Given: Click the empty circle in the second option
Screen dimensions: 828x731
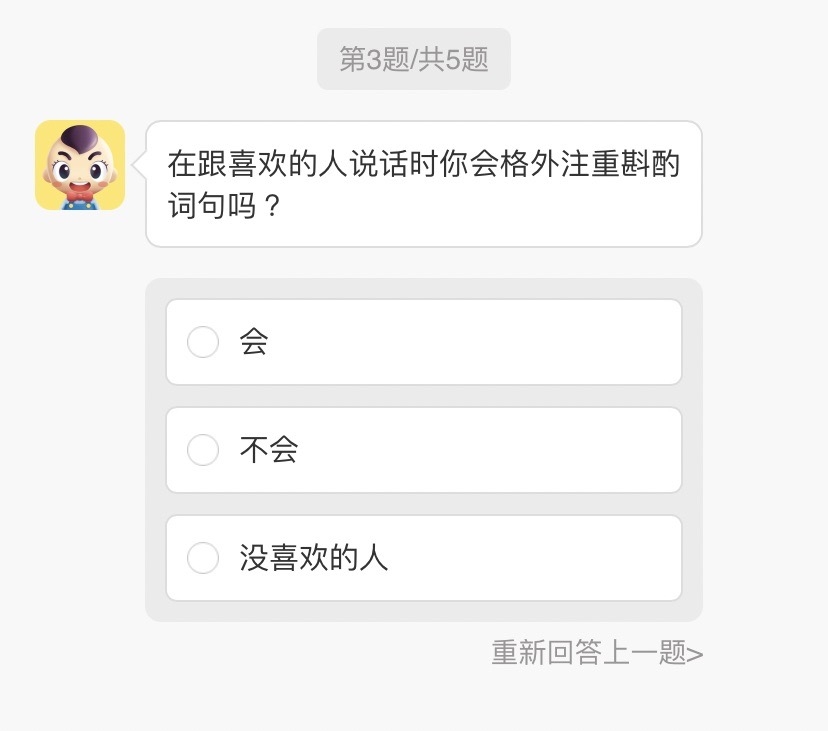Looking at the screenshot, I should [x=203, y=450].
